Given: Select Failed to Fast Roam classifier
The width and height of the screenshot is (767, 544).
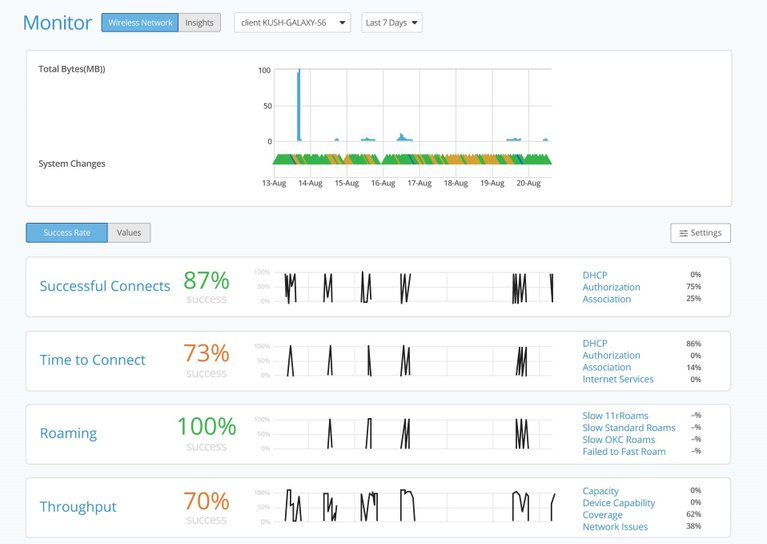Looking at the screenshot, I should pos(624,451).
